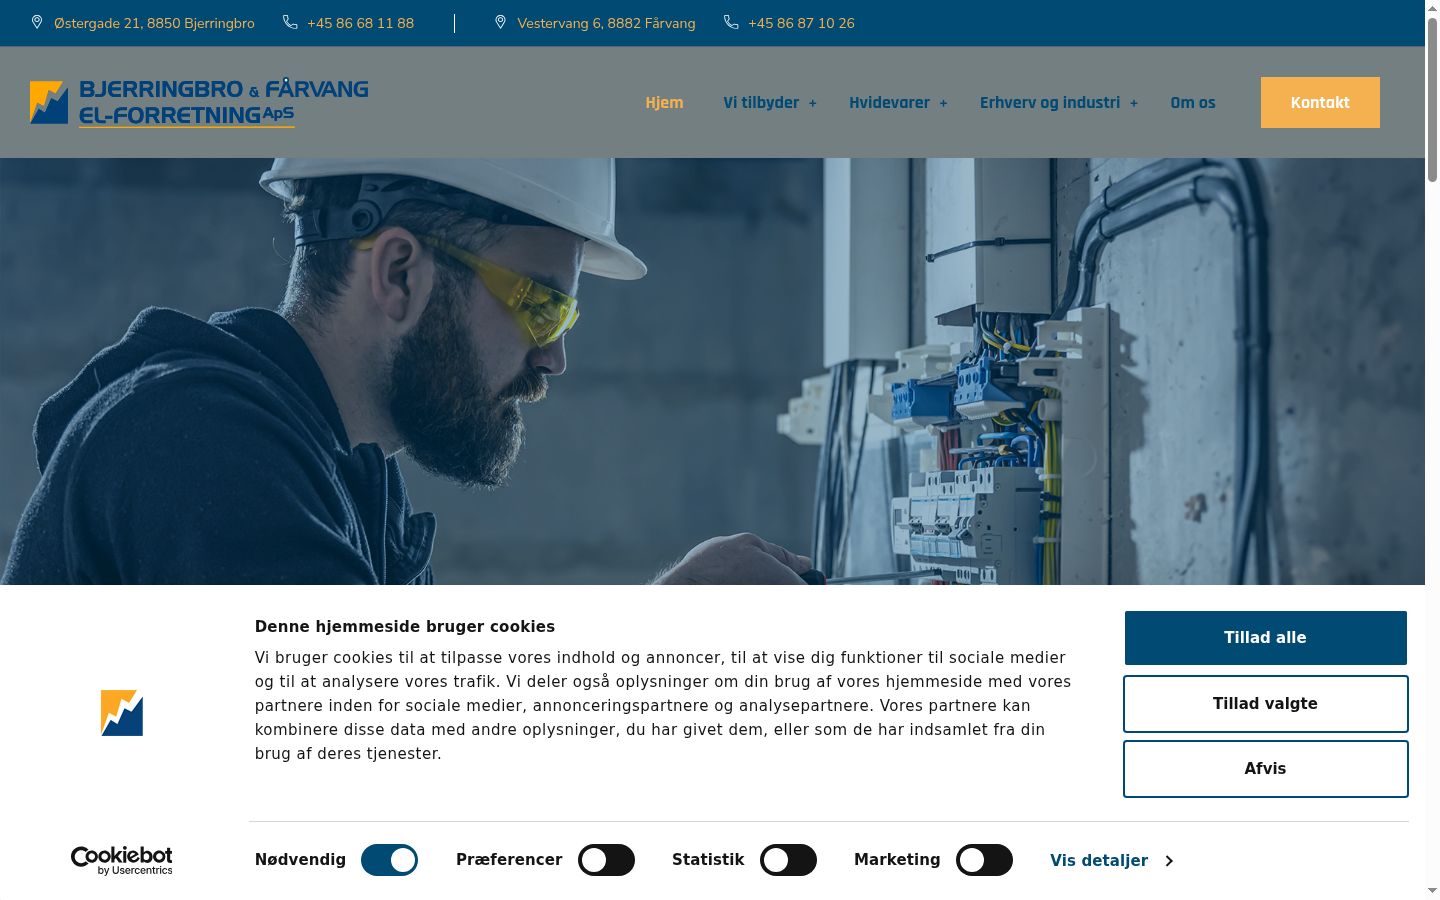Image resolution: width=1440 pixels, height=900 pixels.
Task: Click the scrollbar up arrow
Action: coord(1432,8)
